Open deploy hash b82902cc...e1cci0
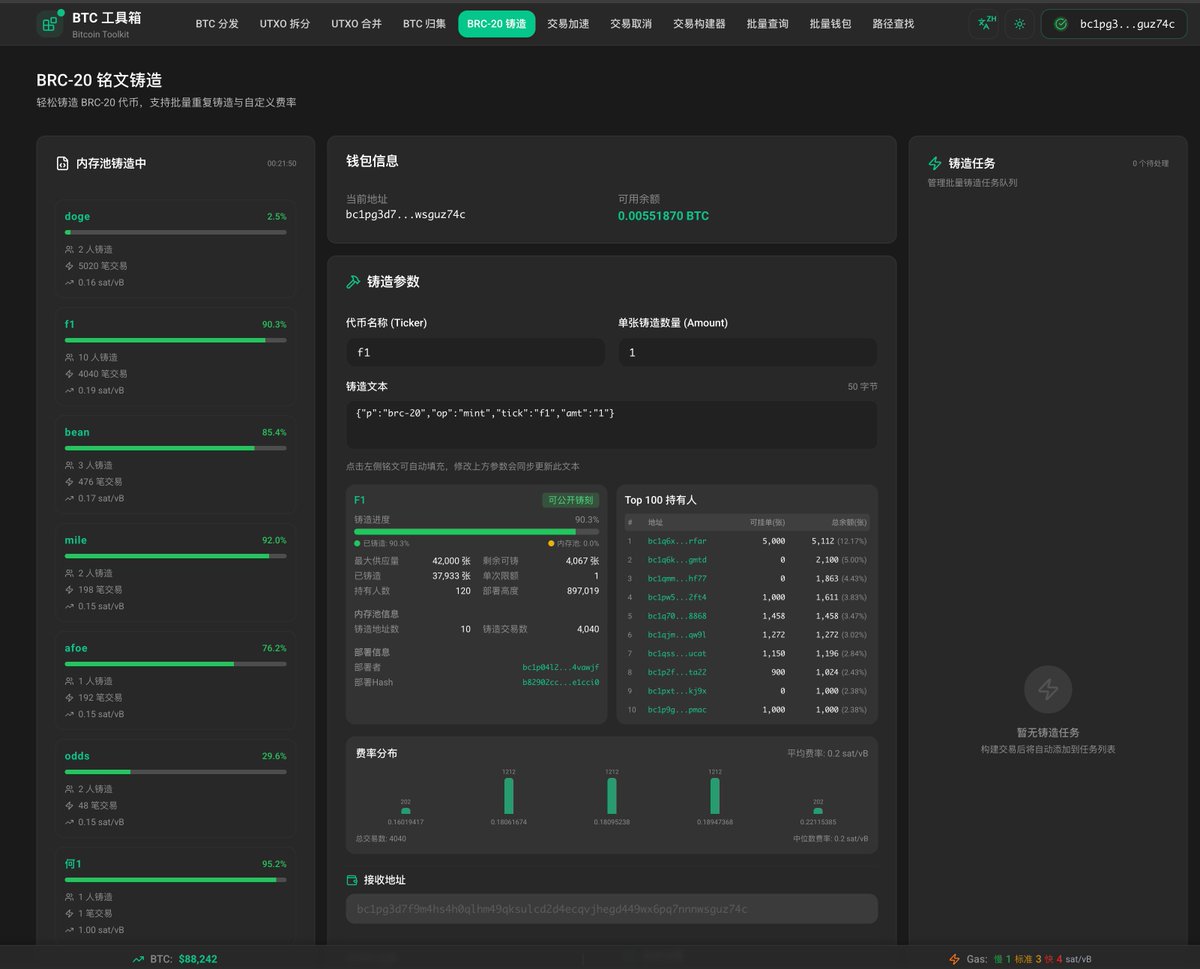 [561, 682]
